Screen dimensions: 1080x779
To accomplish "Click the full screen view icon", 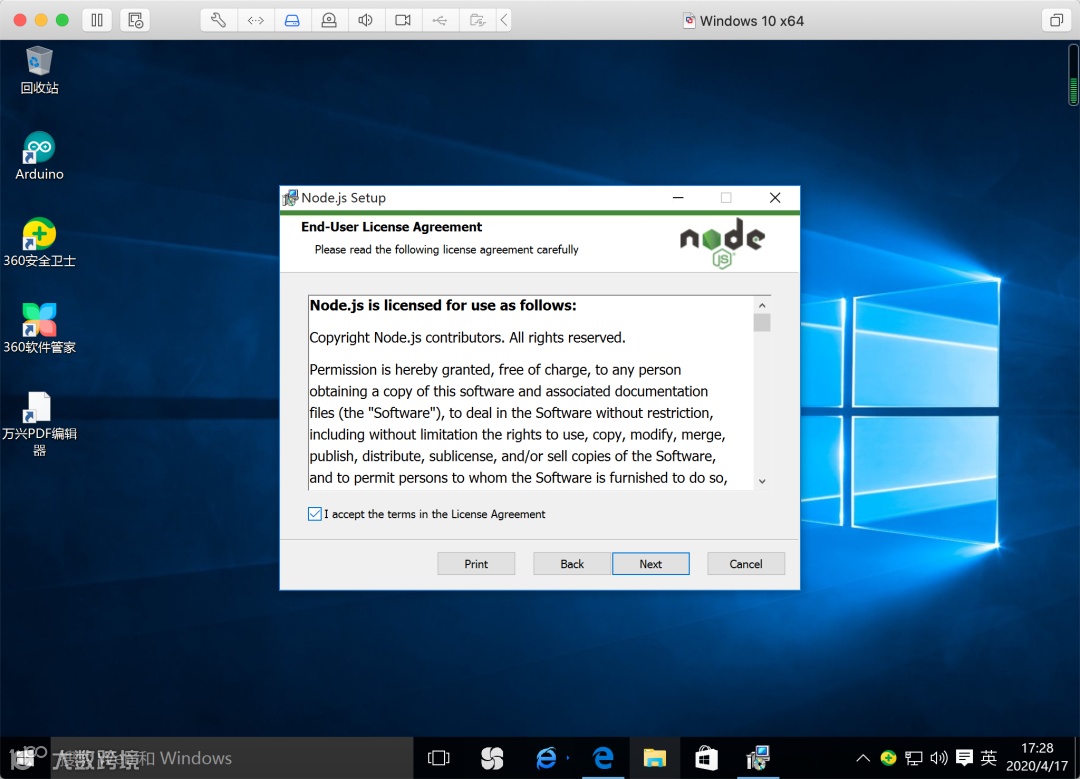I will pyautogui.click(x=1056, y=20).
